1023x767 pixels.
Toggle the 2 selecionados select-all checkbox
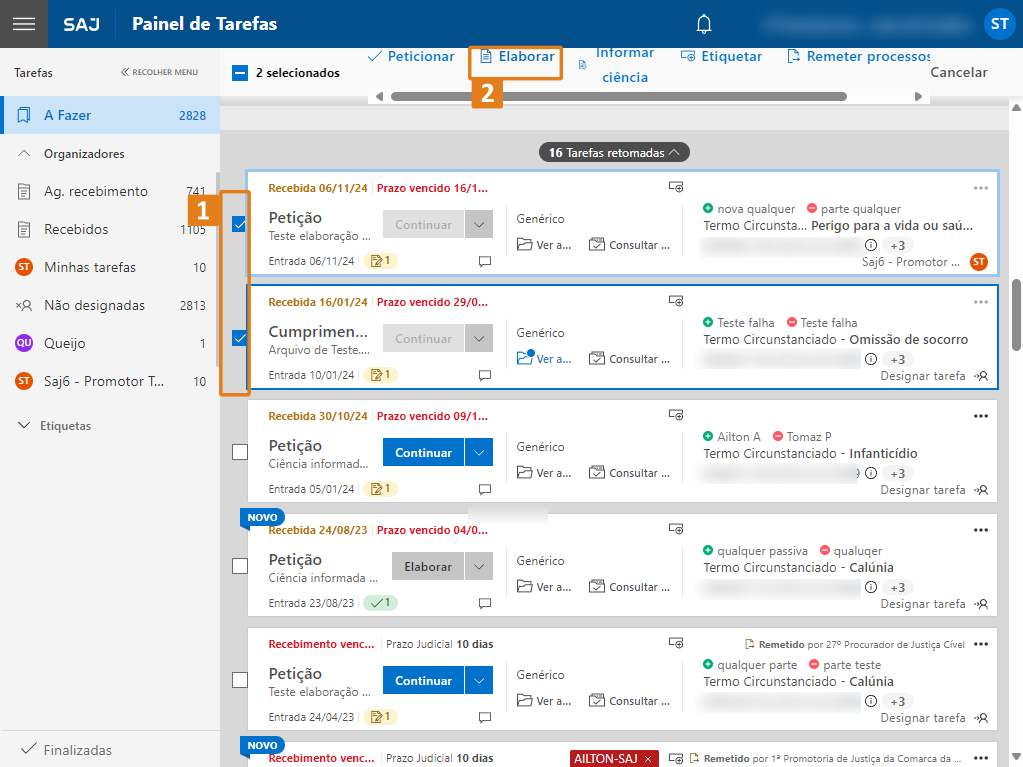240,73
